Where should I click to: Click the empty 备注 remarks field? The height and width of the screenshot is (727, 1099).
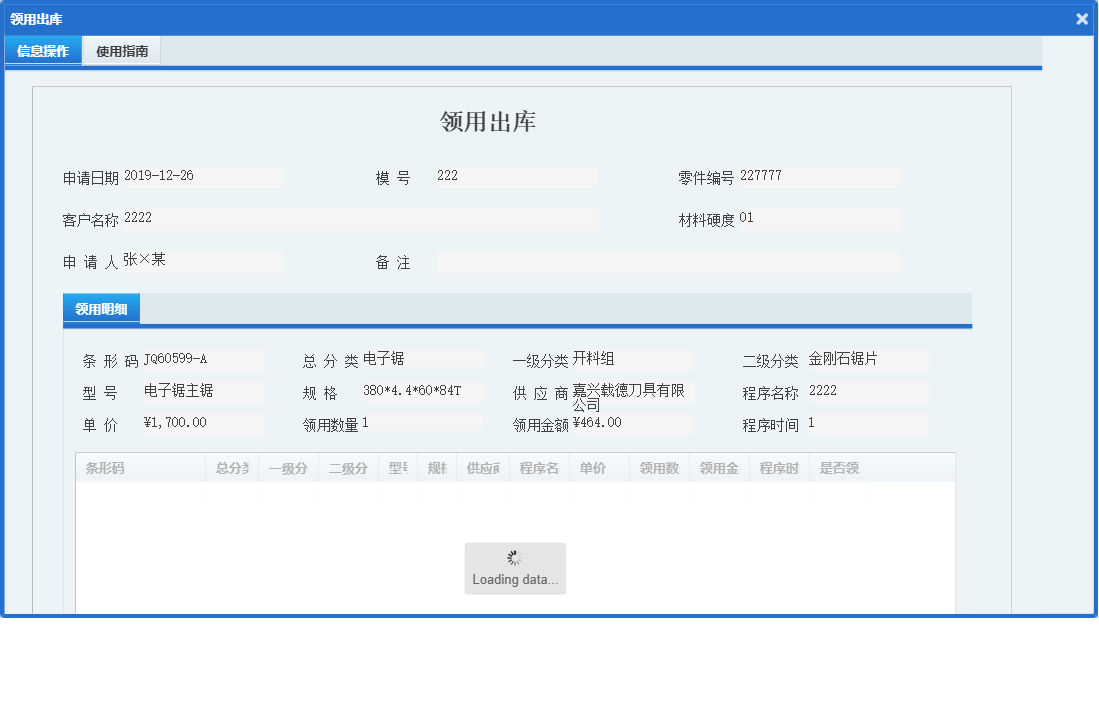(670, 262)
